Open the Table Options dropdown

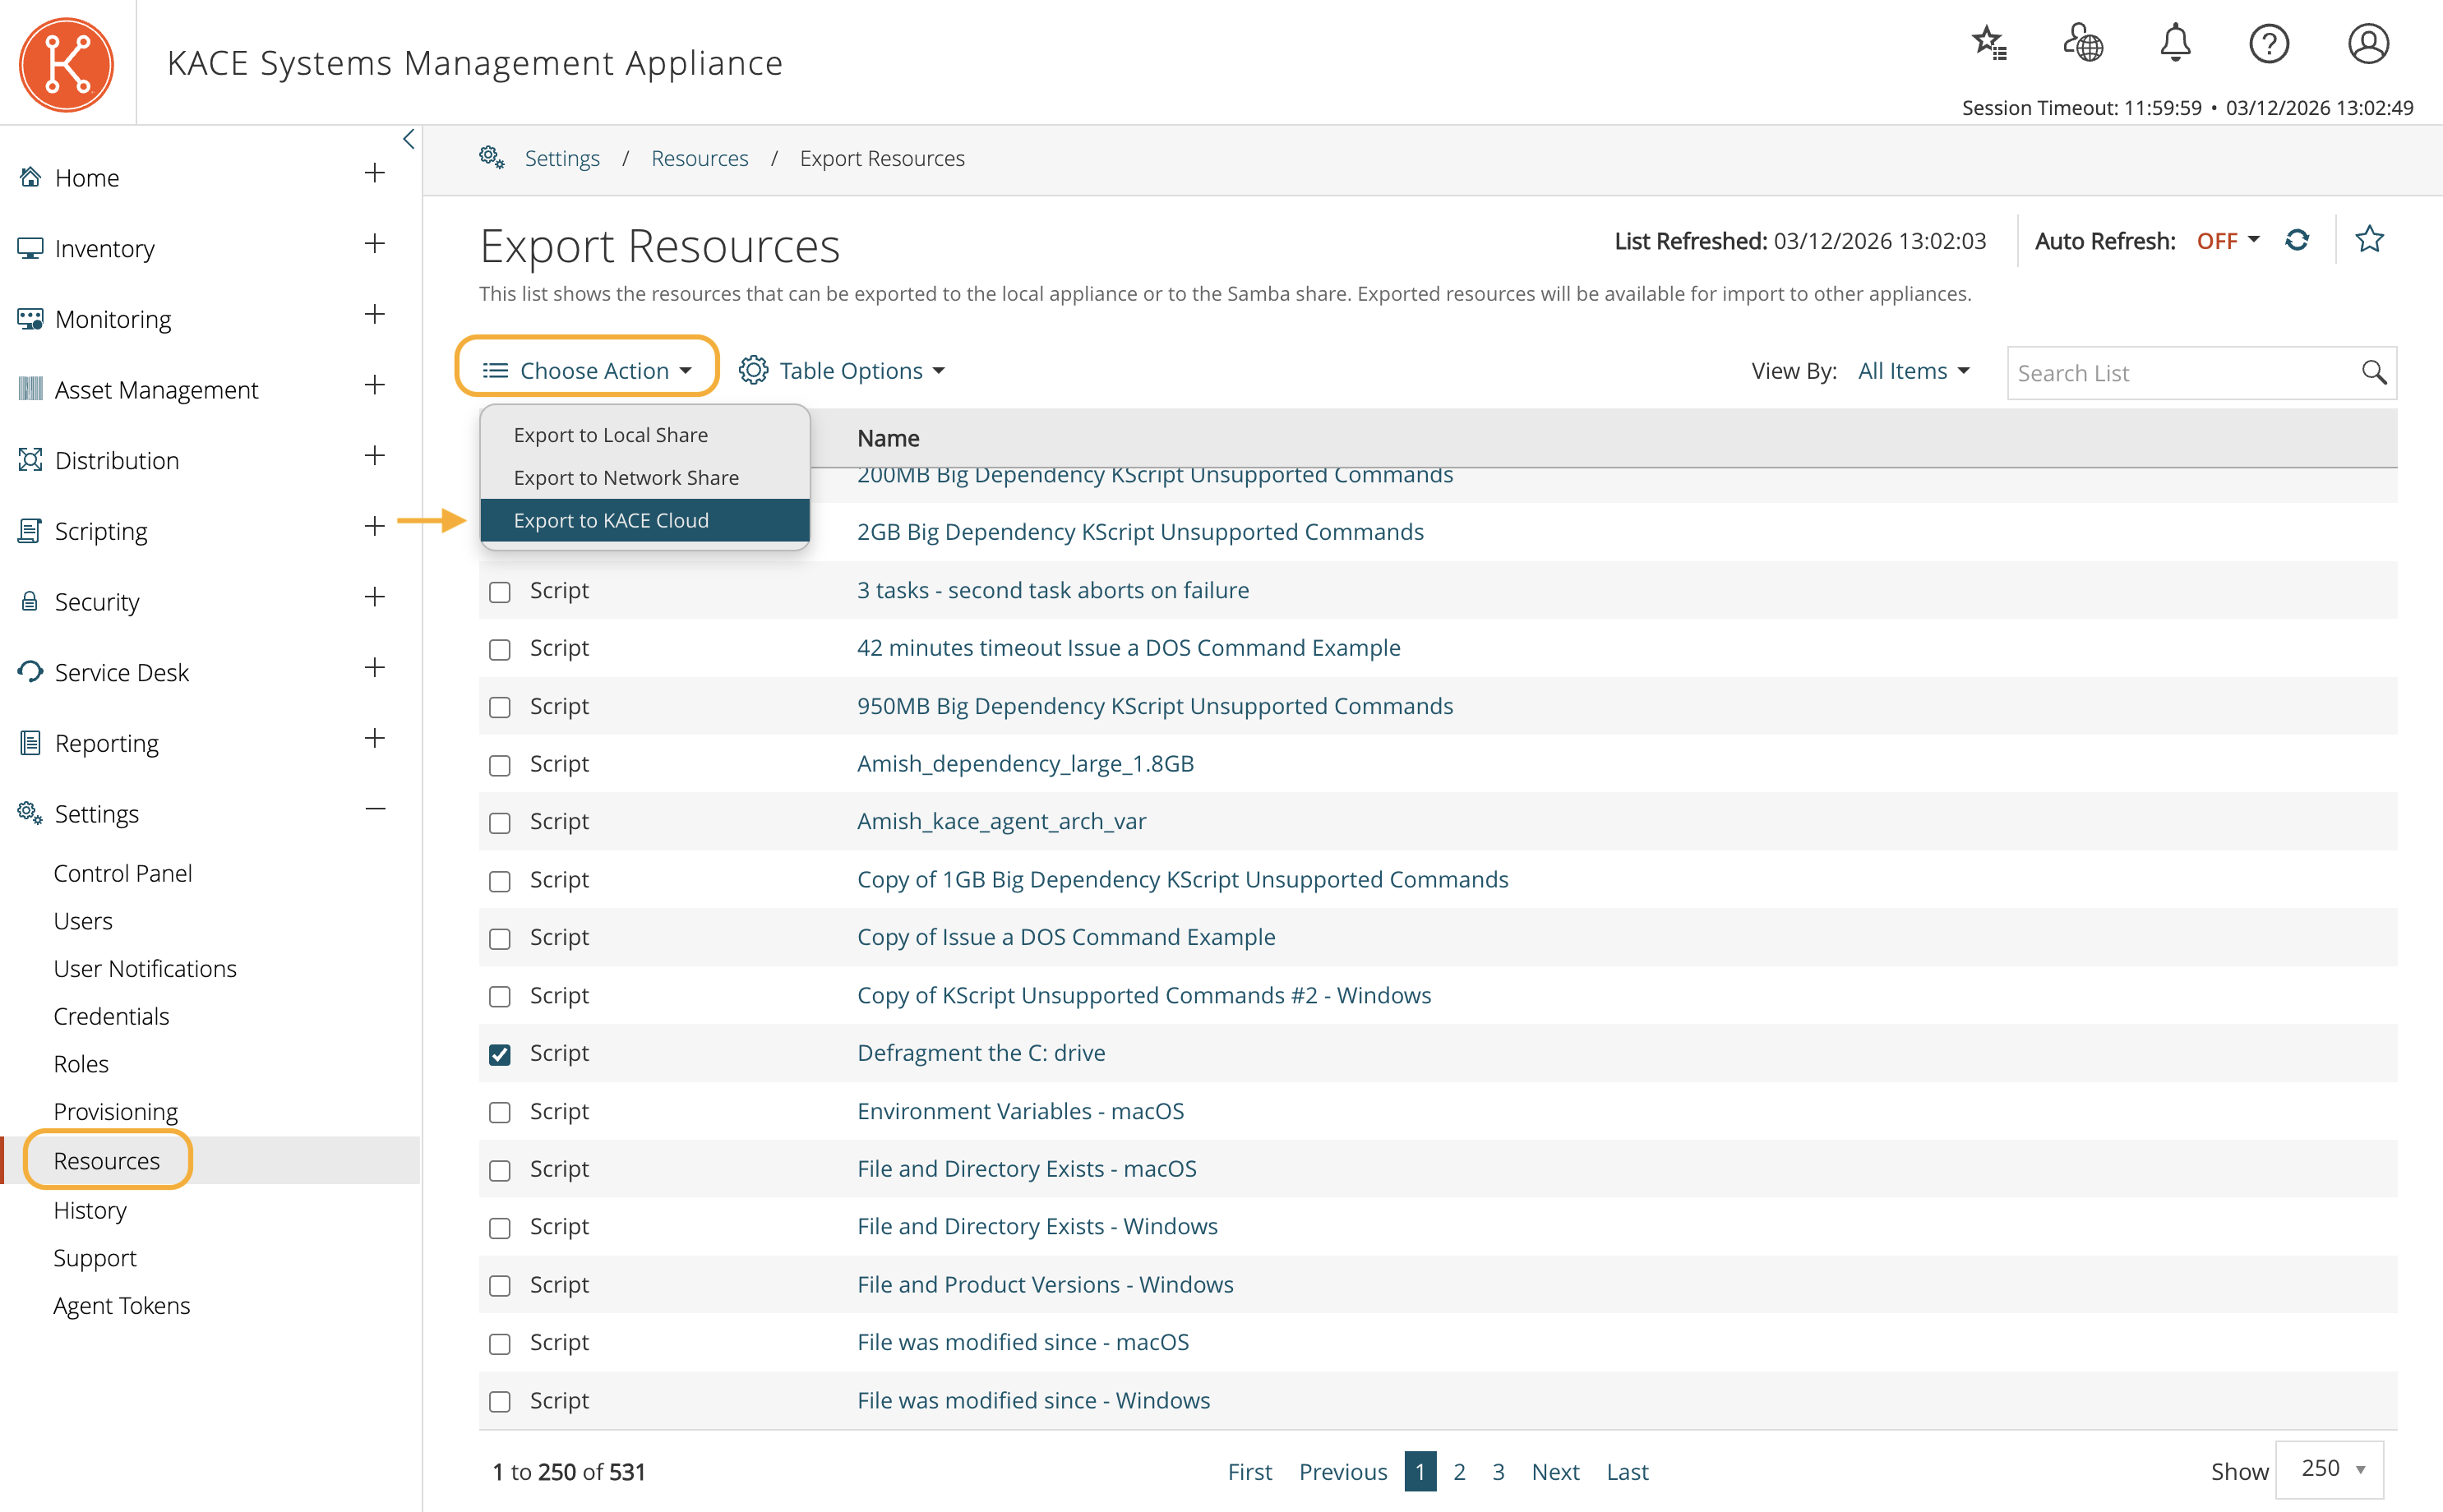point(843,371)
